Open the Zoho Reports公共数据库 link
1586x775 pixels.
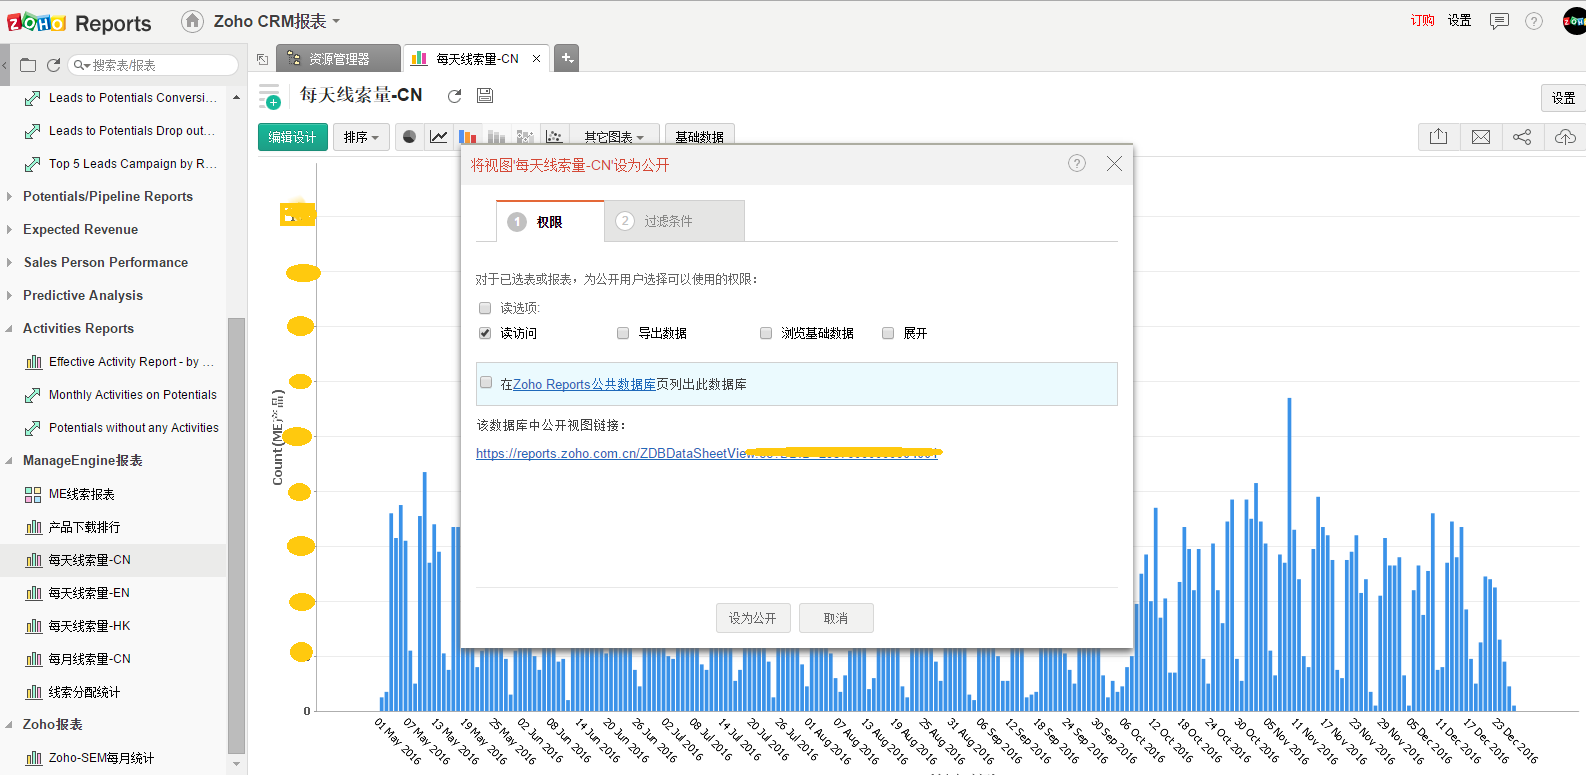(x=584, y=384)
